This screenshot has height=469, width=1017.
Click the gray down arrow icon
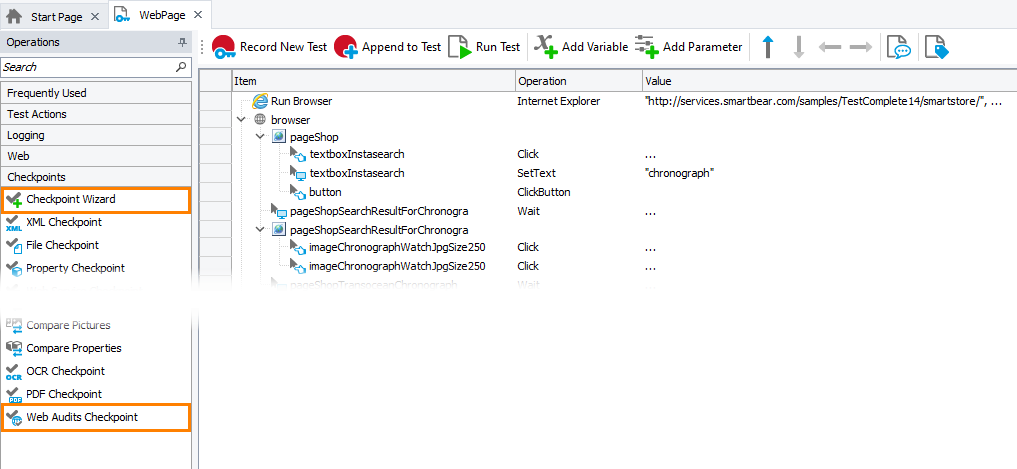pyautogui.click(x=798, y=47)
